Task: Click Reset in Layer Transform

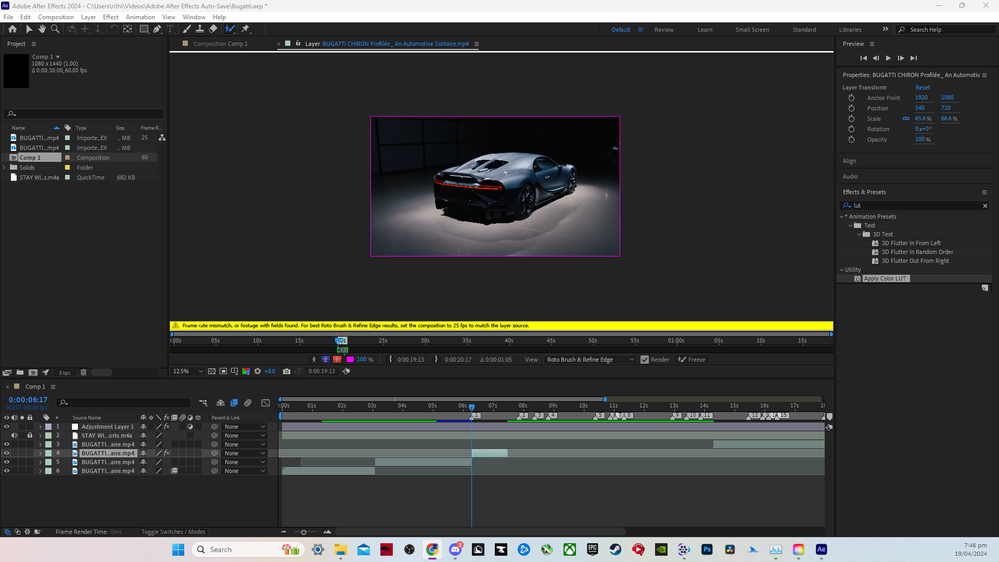Action: (x=923, y=87)
